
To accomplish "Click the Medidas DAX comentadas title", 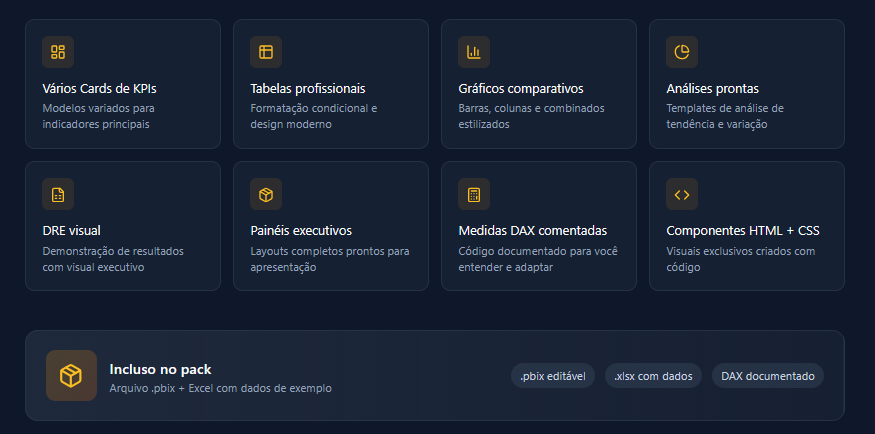I will click(532, 231).
